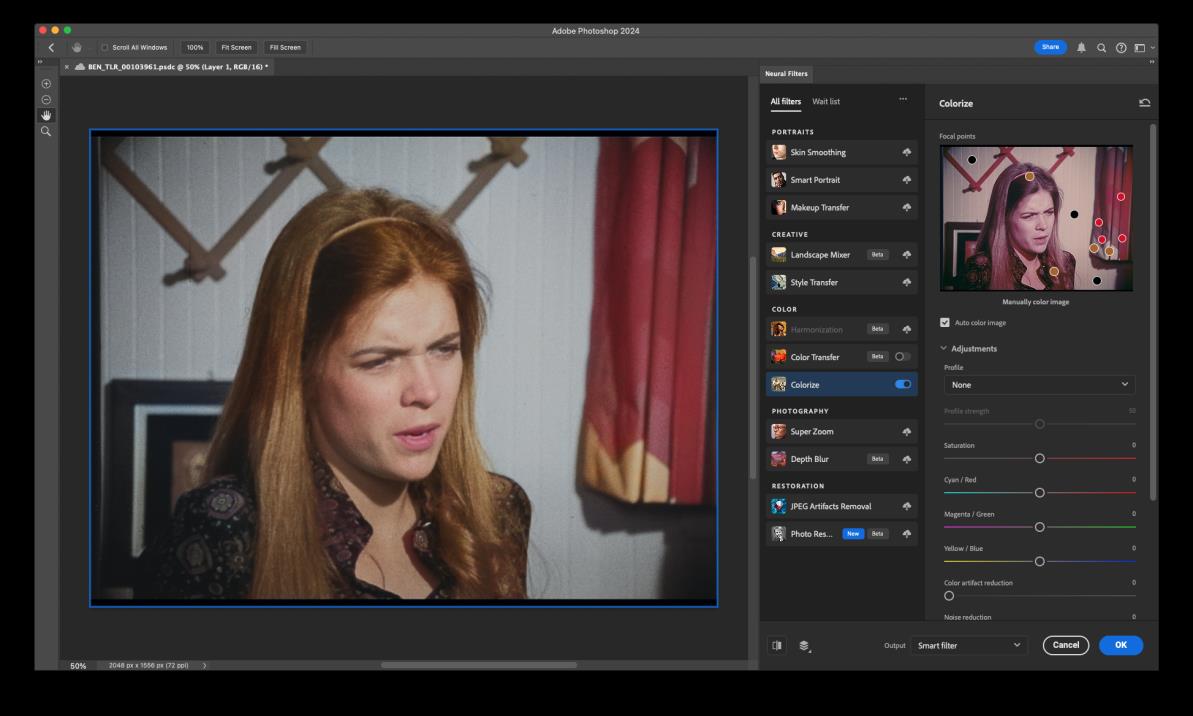Select the Zoom magnifier tool
Image resolution: width=1193 pixels, height=716 pixels.
click(x=46, y=131)
